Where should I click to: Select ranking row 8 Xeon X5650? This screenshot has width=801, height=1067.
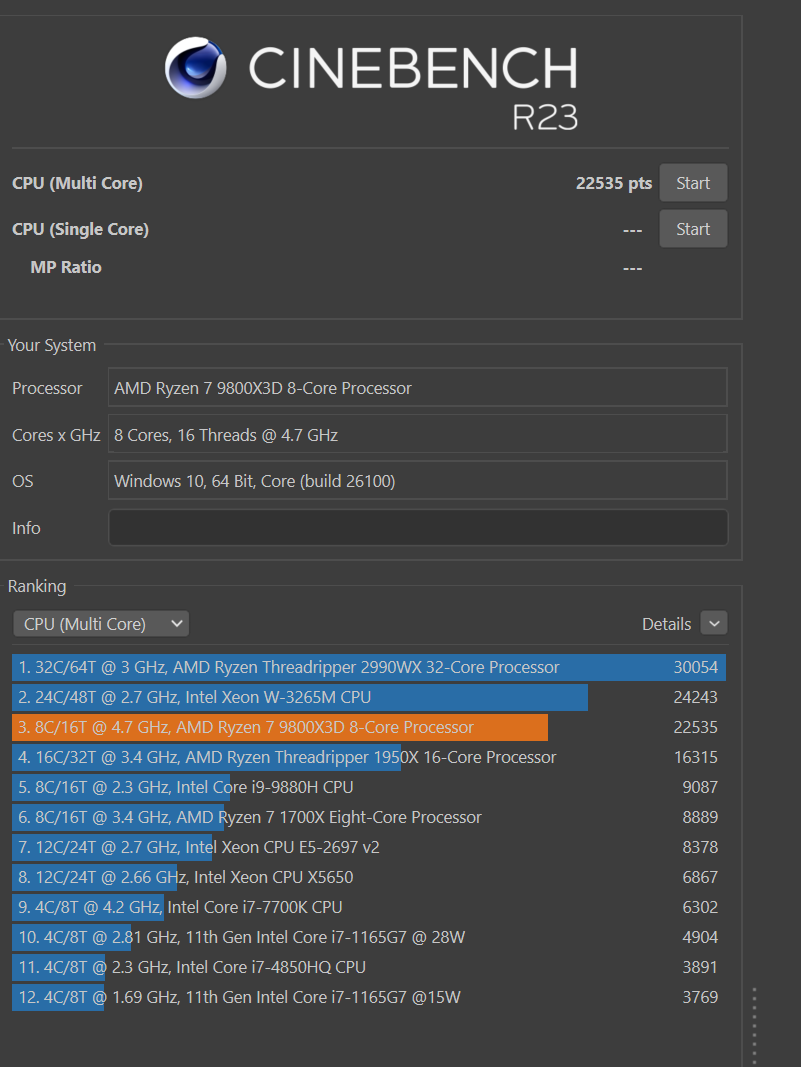369,877
